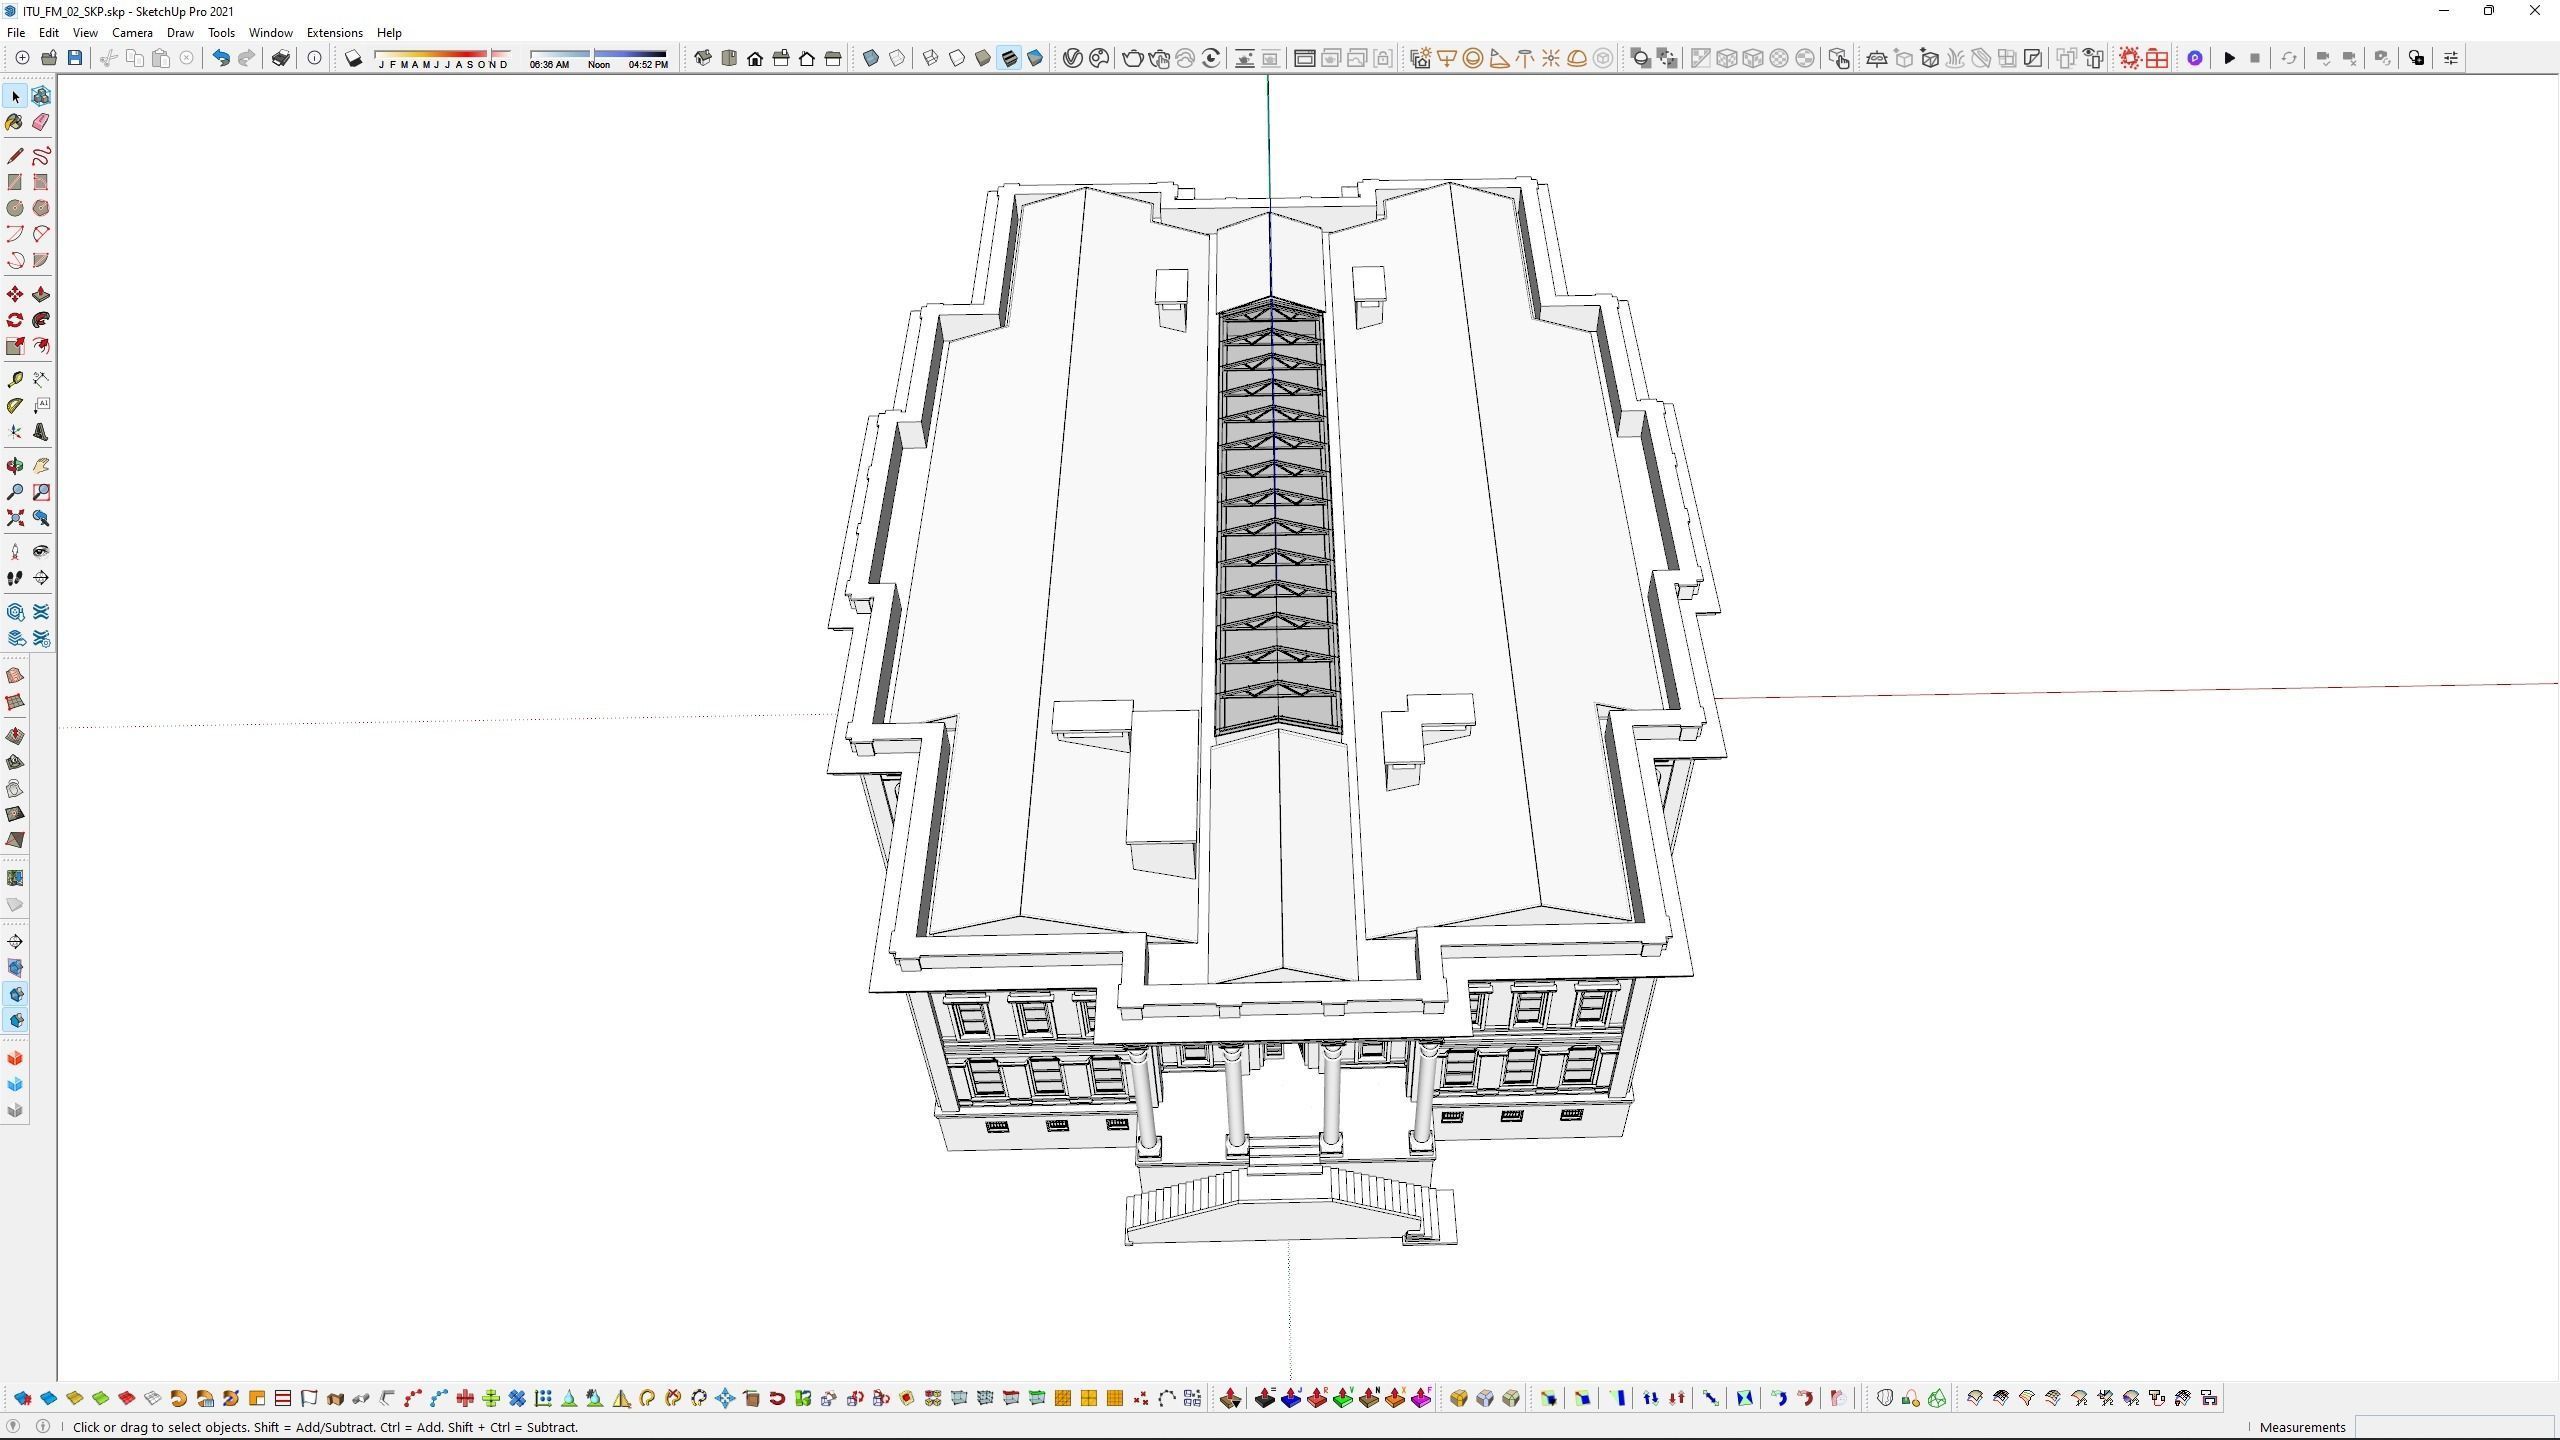Activate the Pan hand tool
The width and height of the screenshot is (2560, 1440).
[41, 466]
